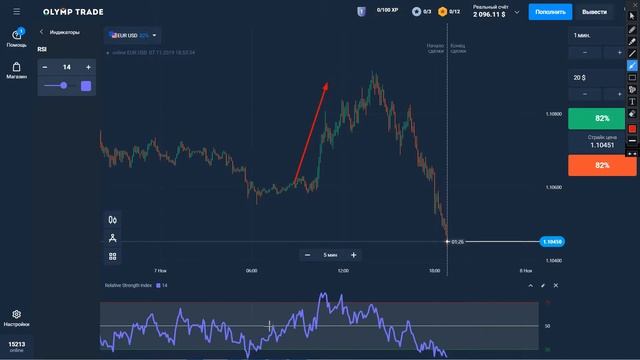Screen dimensions: 640x360
Task: Click the silver star 0/3 badge
Action: point(421,12)
